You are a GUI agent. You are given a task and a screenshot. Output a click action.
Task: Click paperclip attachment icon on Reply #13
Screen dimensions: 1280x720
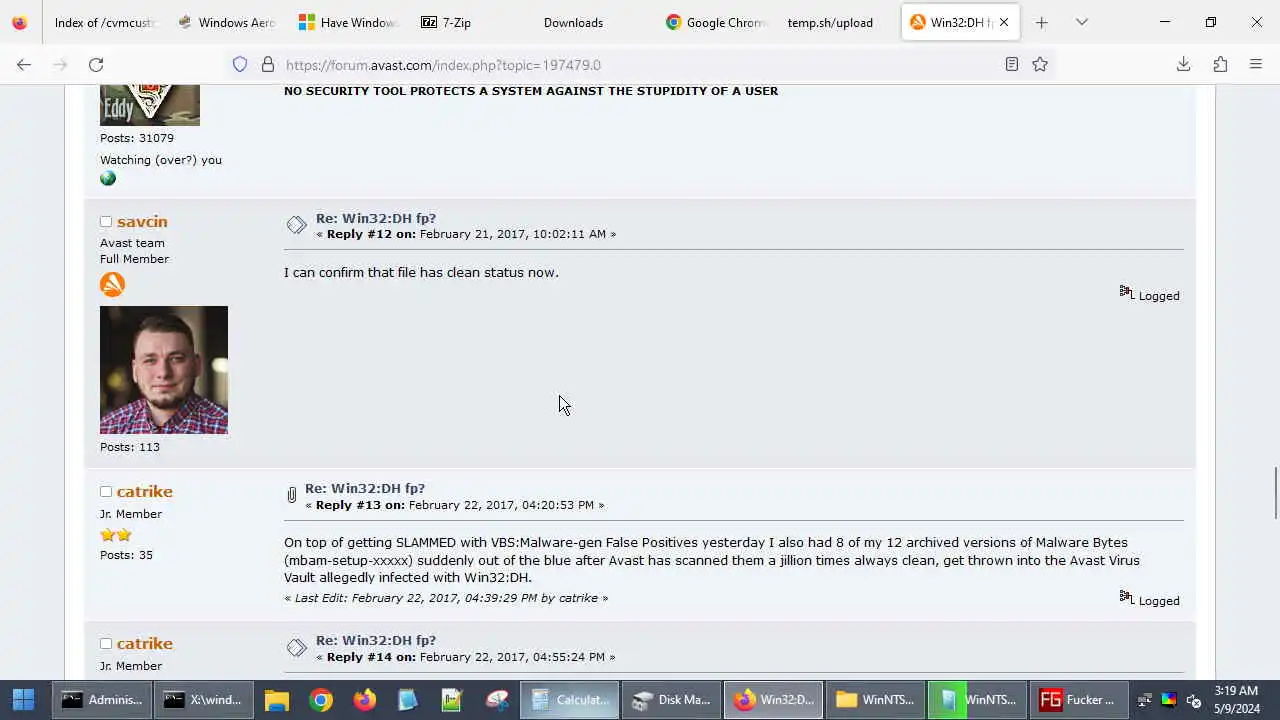tap(291, 495)
